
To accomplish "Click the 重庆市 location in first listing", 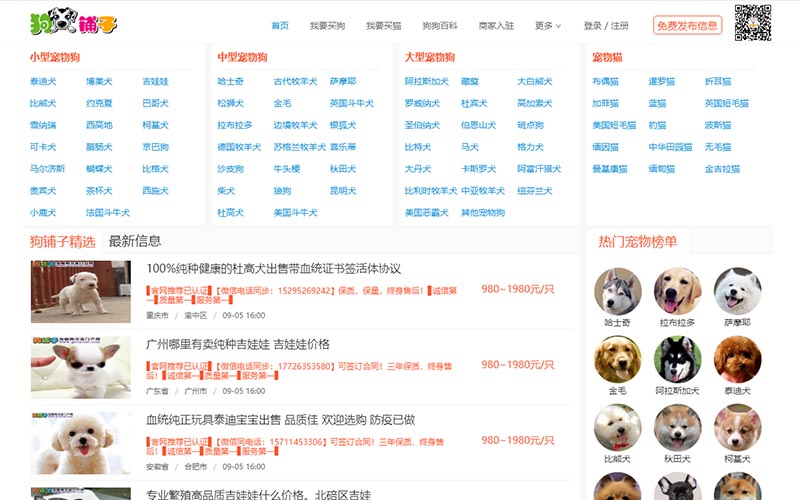I will point(157,315).
